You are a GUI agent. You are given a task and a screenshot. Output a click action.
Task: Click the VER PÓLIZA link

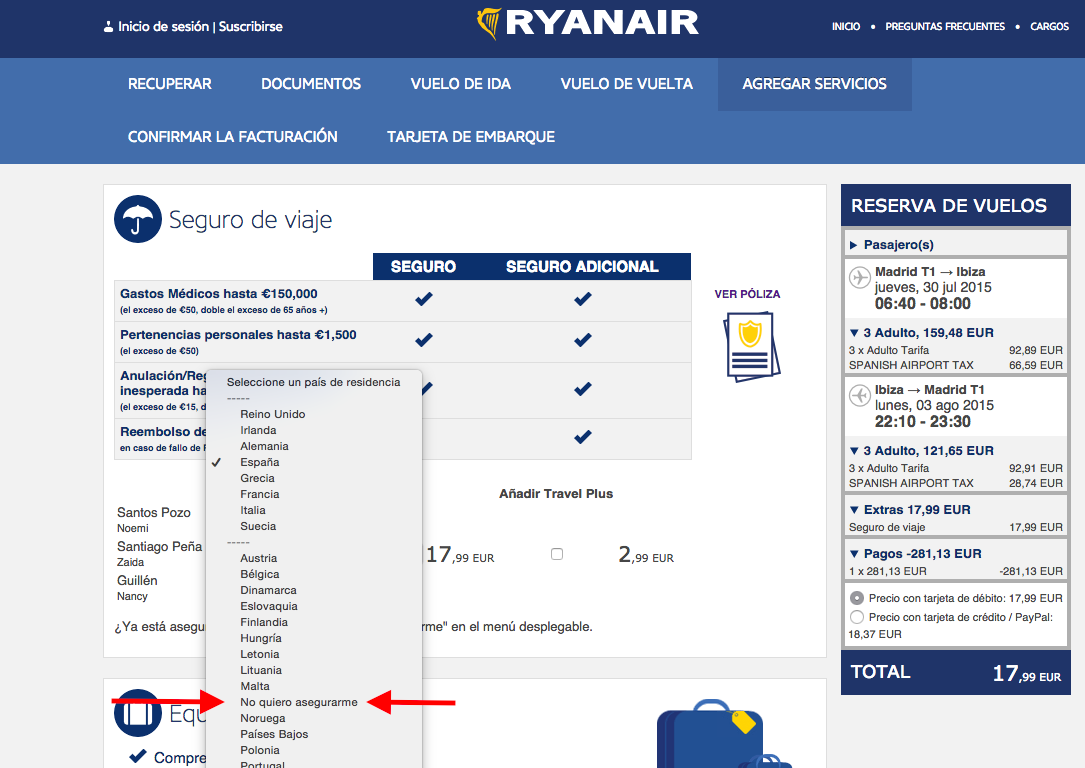point(747,294)
